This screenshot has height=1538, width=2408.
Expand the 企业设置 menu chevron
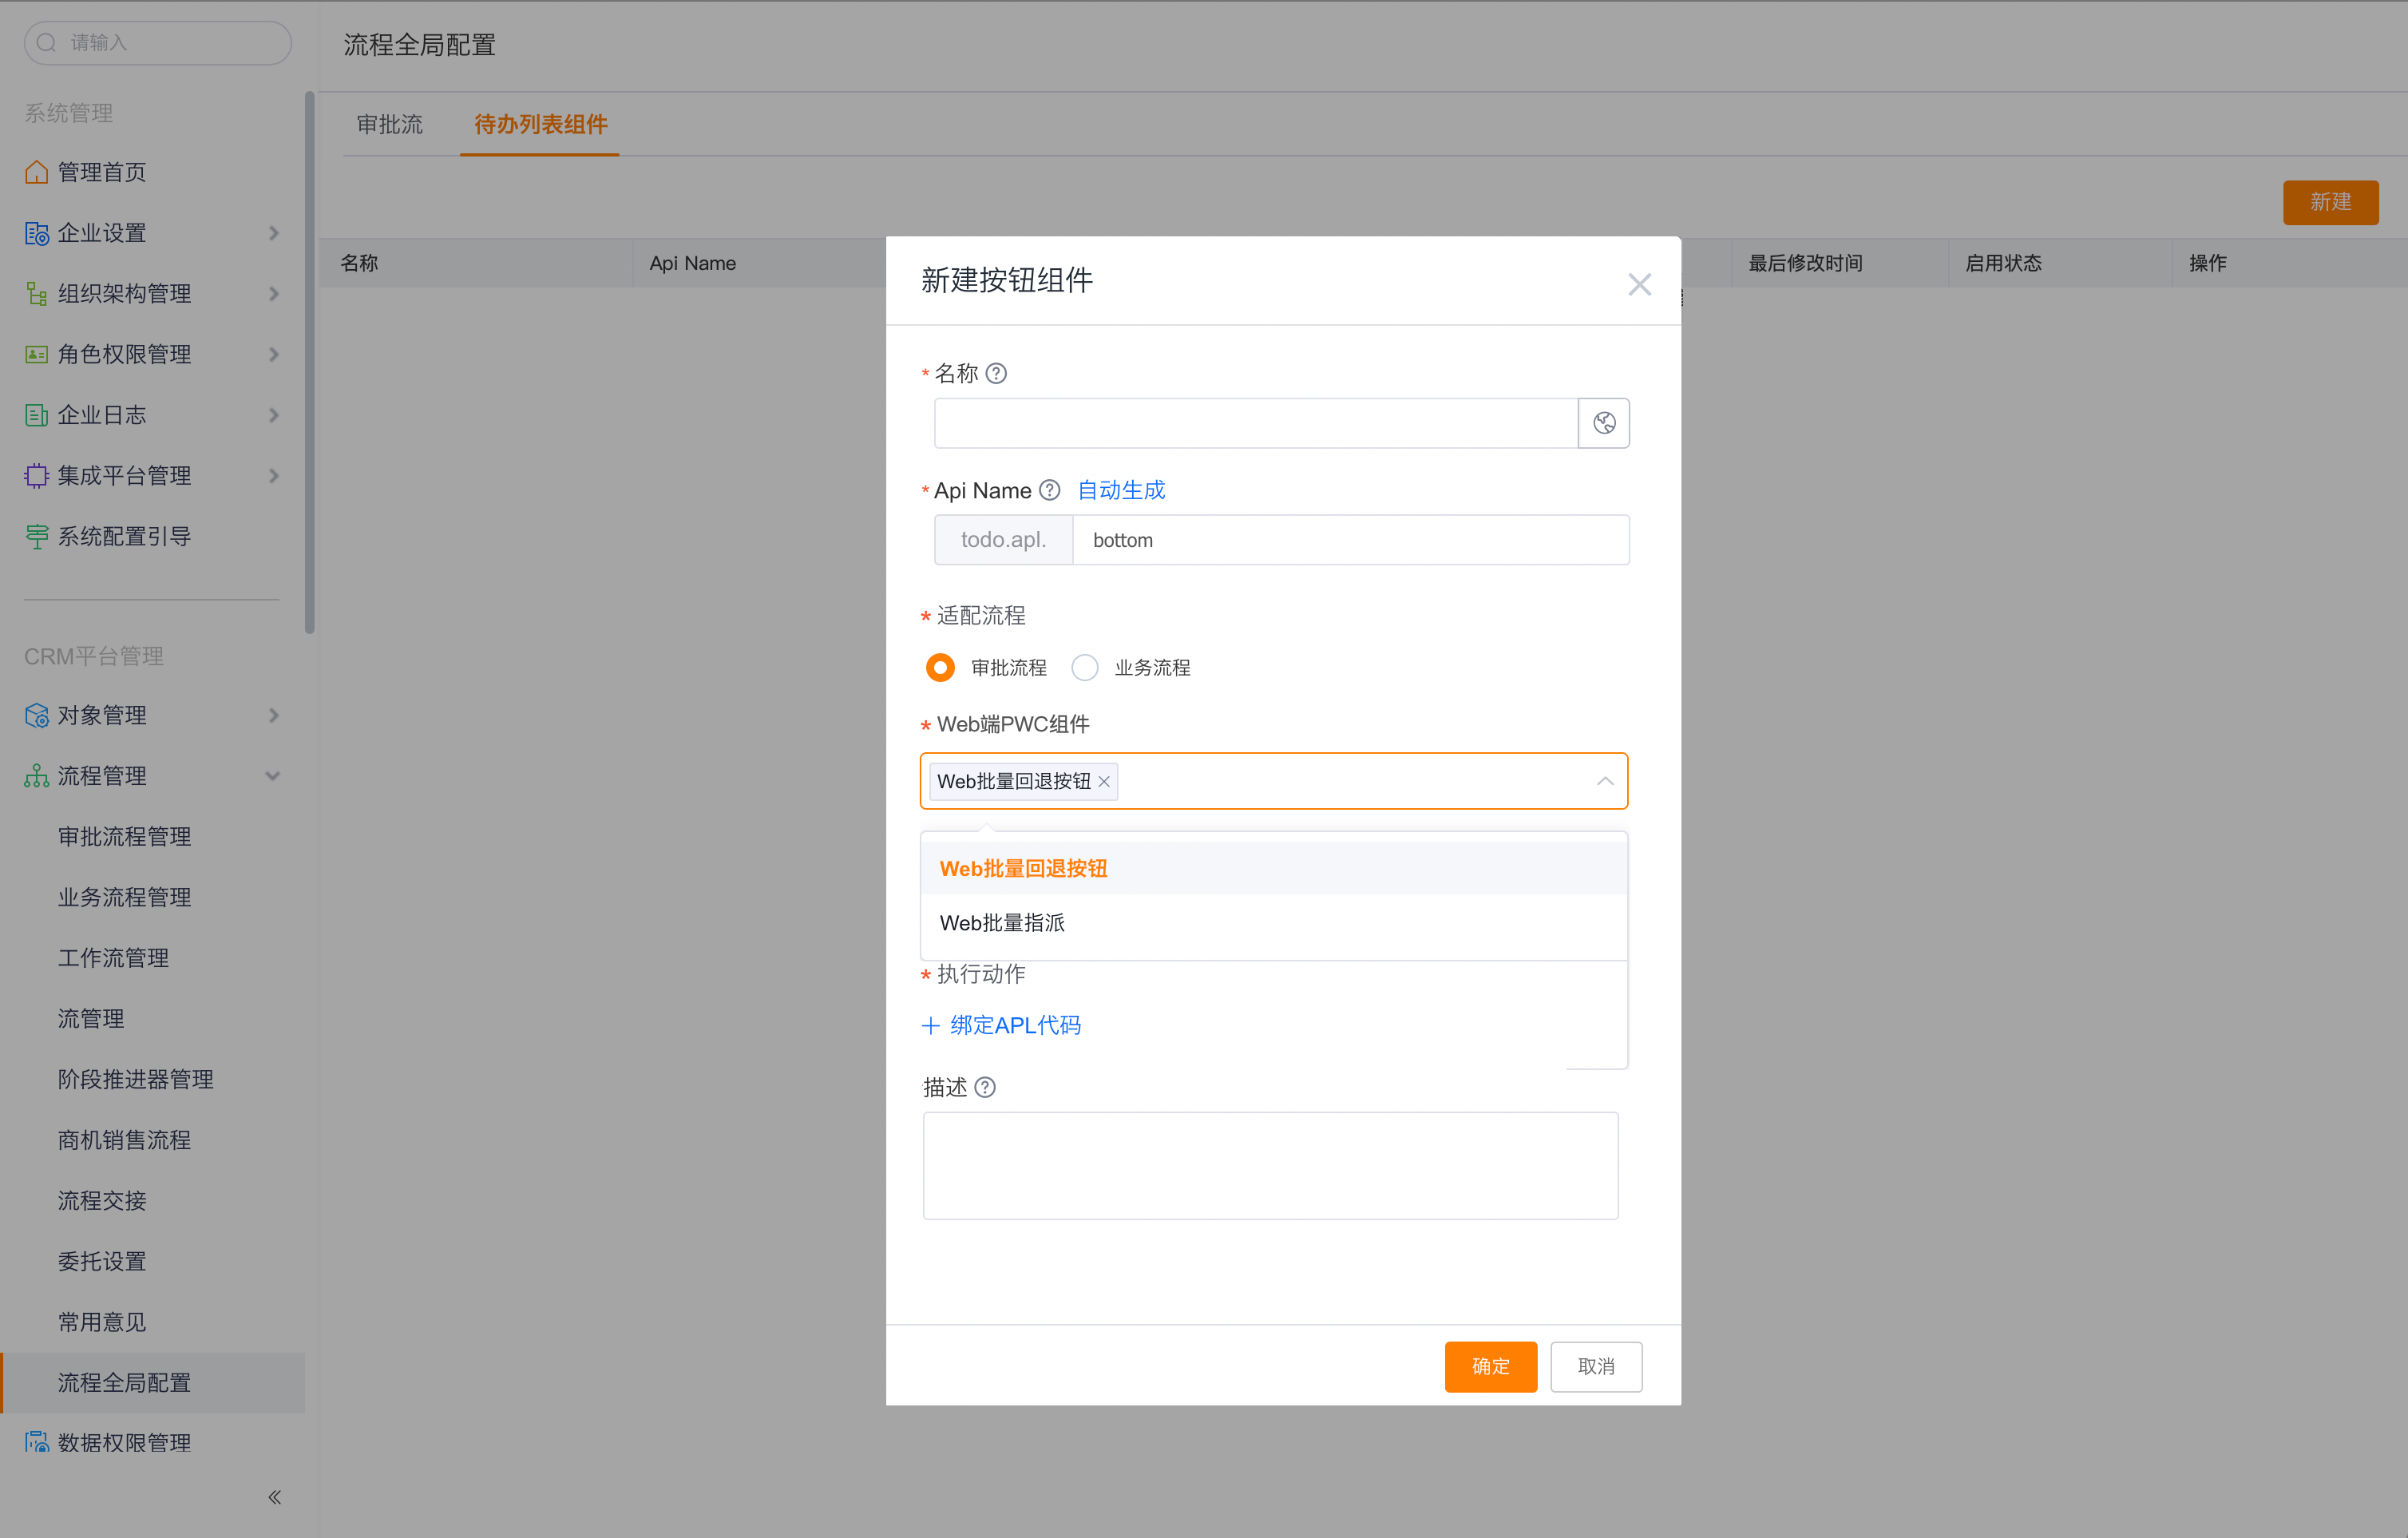[274, 233]
